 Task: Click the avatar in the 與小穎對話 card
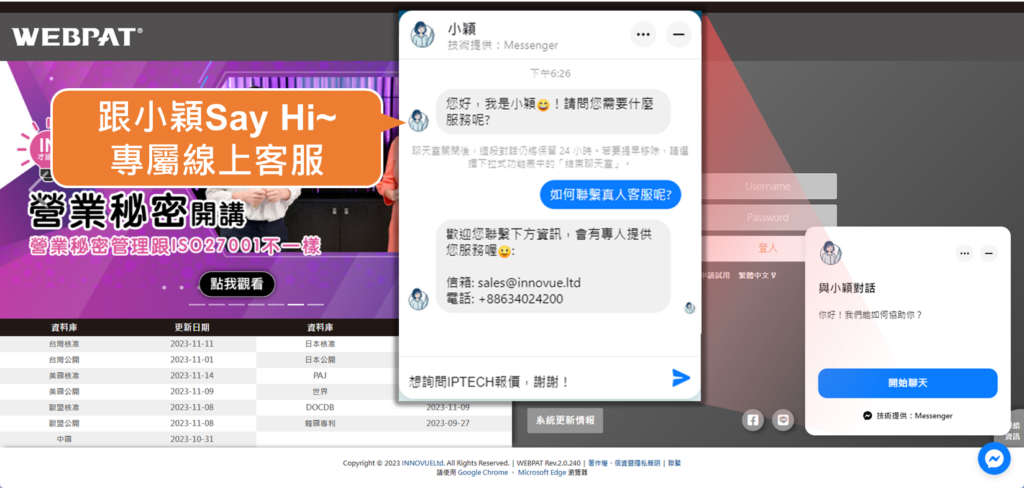(831, 253)
